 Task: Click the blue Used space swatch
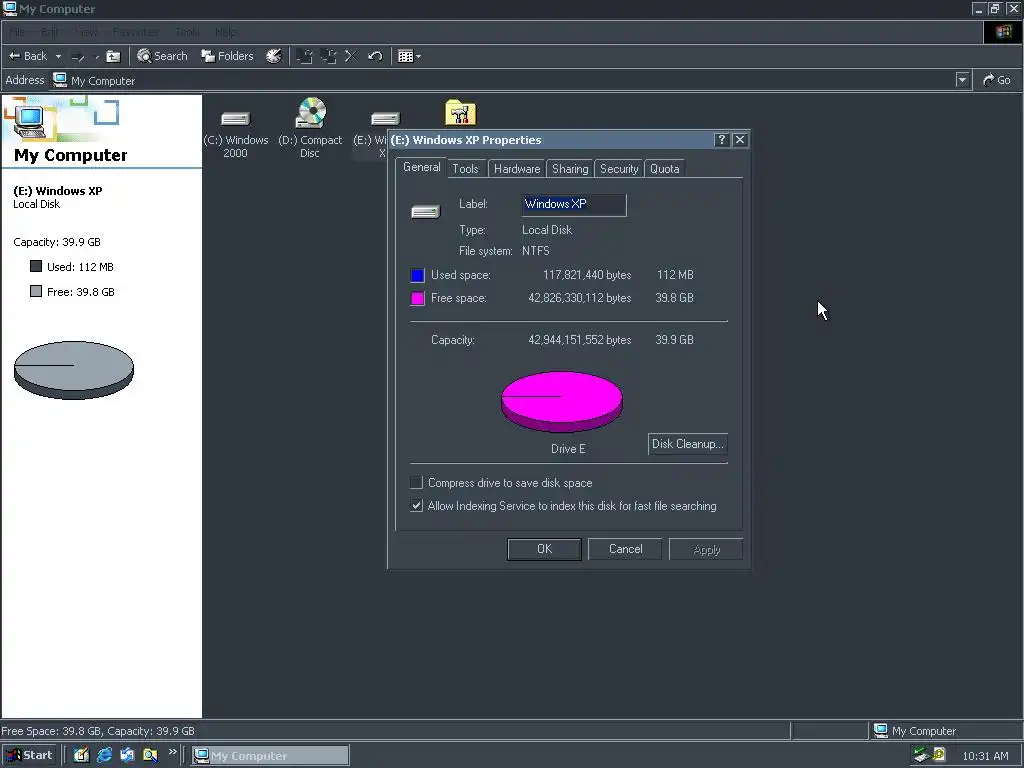coord(417,275)
